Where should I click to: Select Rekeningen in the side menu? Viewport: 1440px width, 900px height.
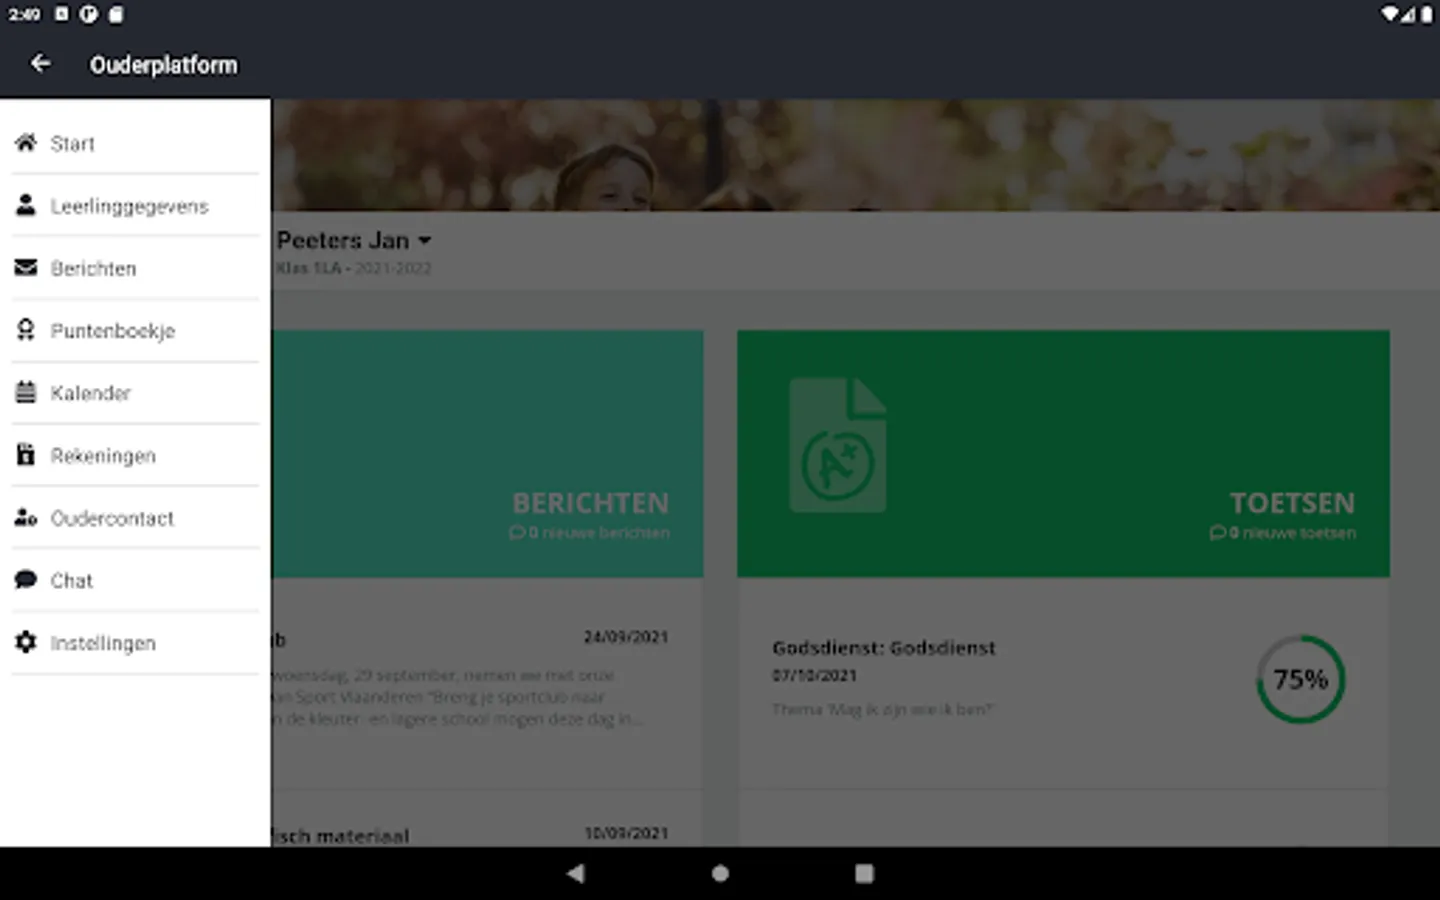click(135, 455)
